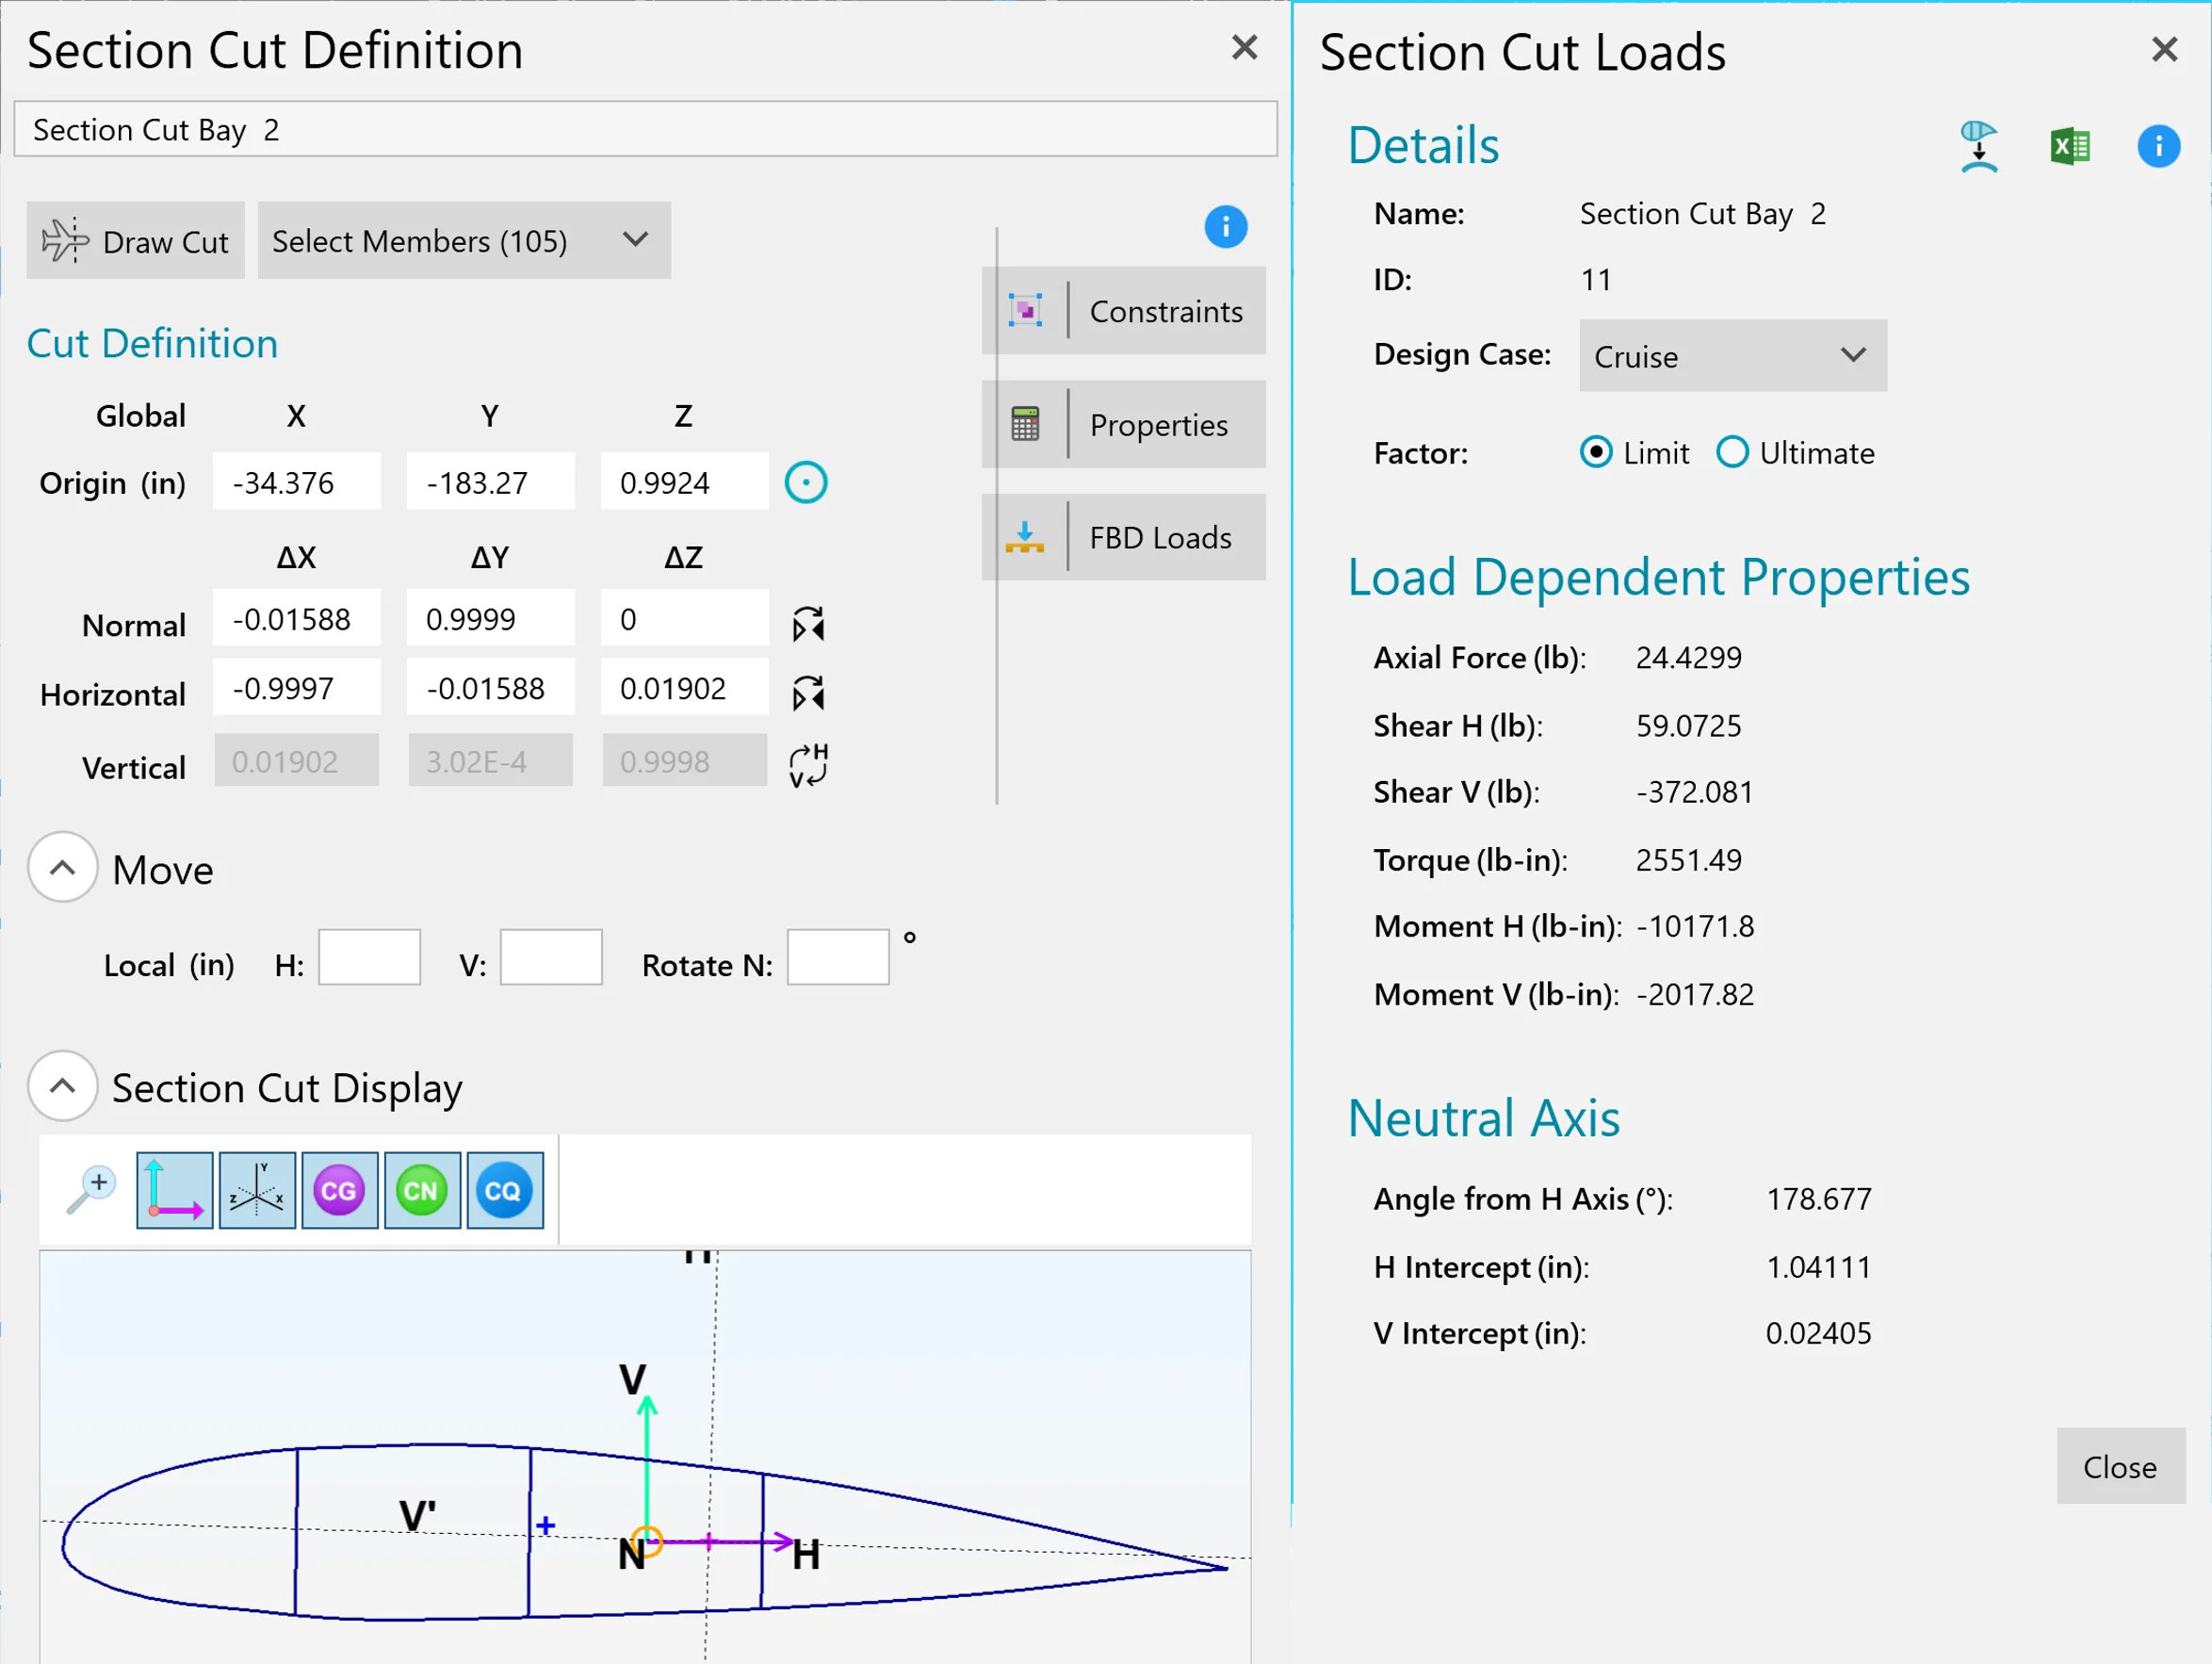2212x1664 pixels.
Task: Edit the Horizontal ΔY value
Action: [x=491, y=688]
